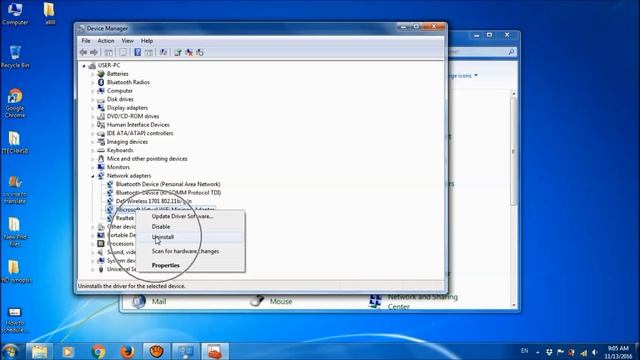The width and height of the screenshot is (640, 360).
Task: Click the last toolbar icon after Uninstall
Action: [x=200, y=52]
